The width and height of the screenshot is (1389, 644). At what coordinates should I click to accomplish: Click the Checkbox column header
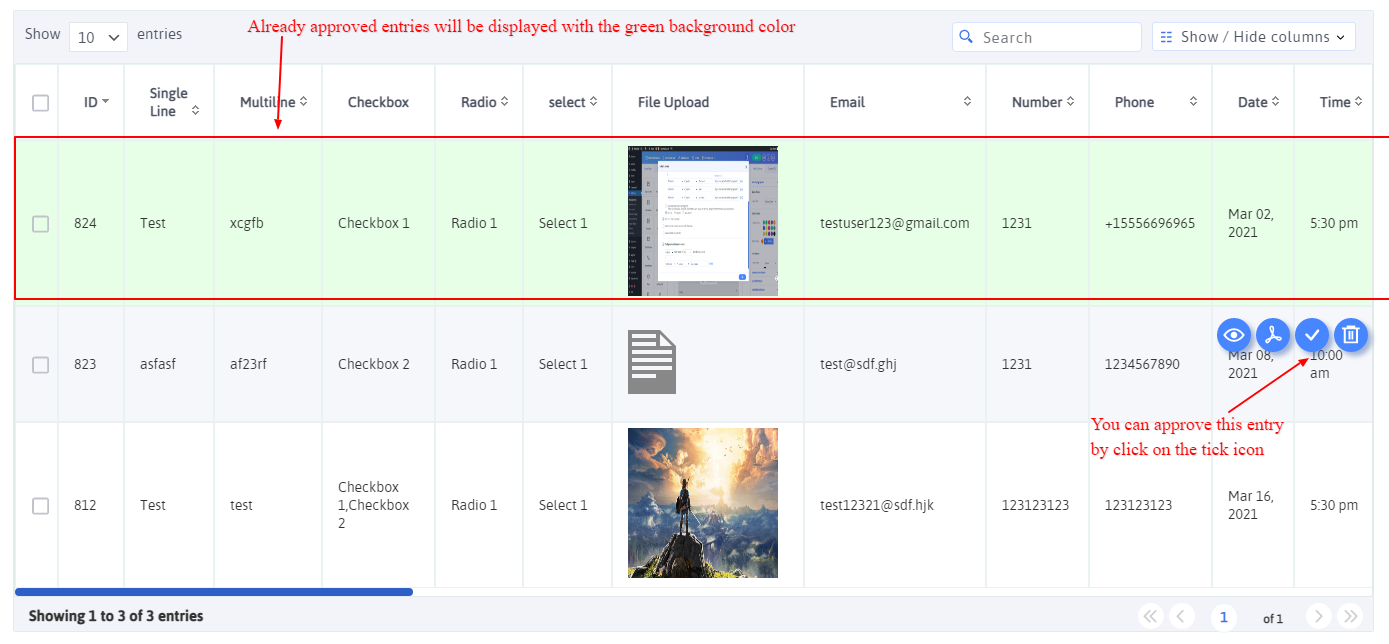[x=378, y=102]
